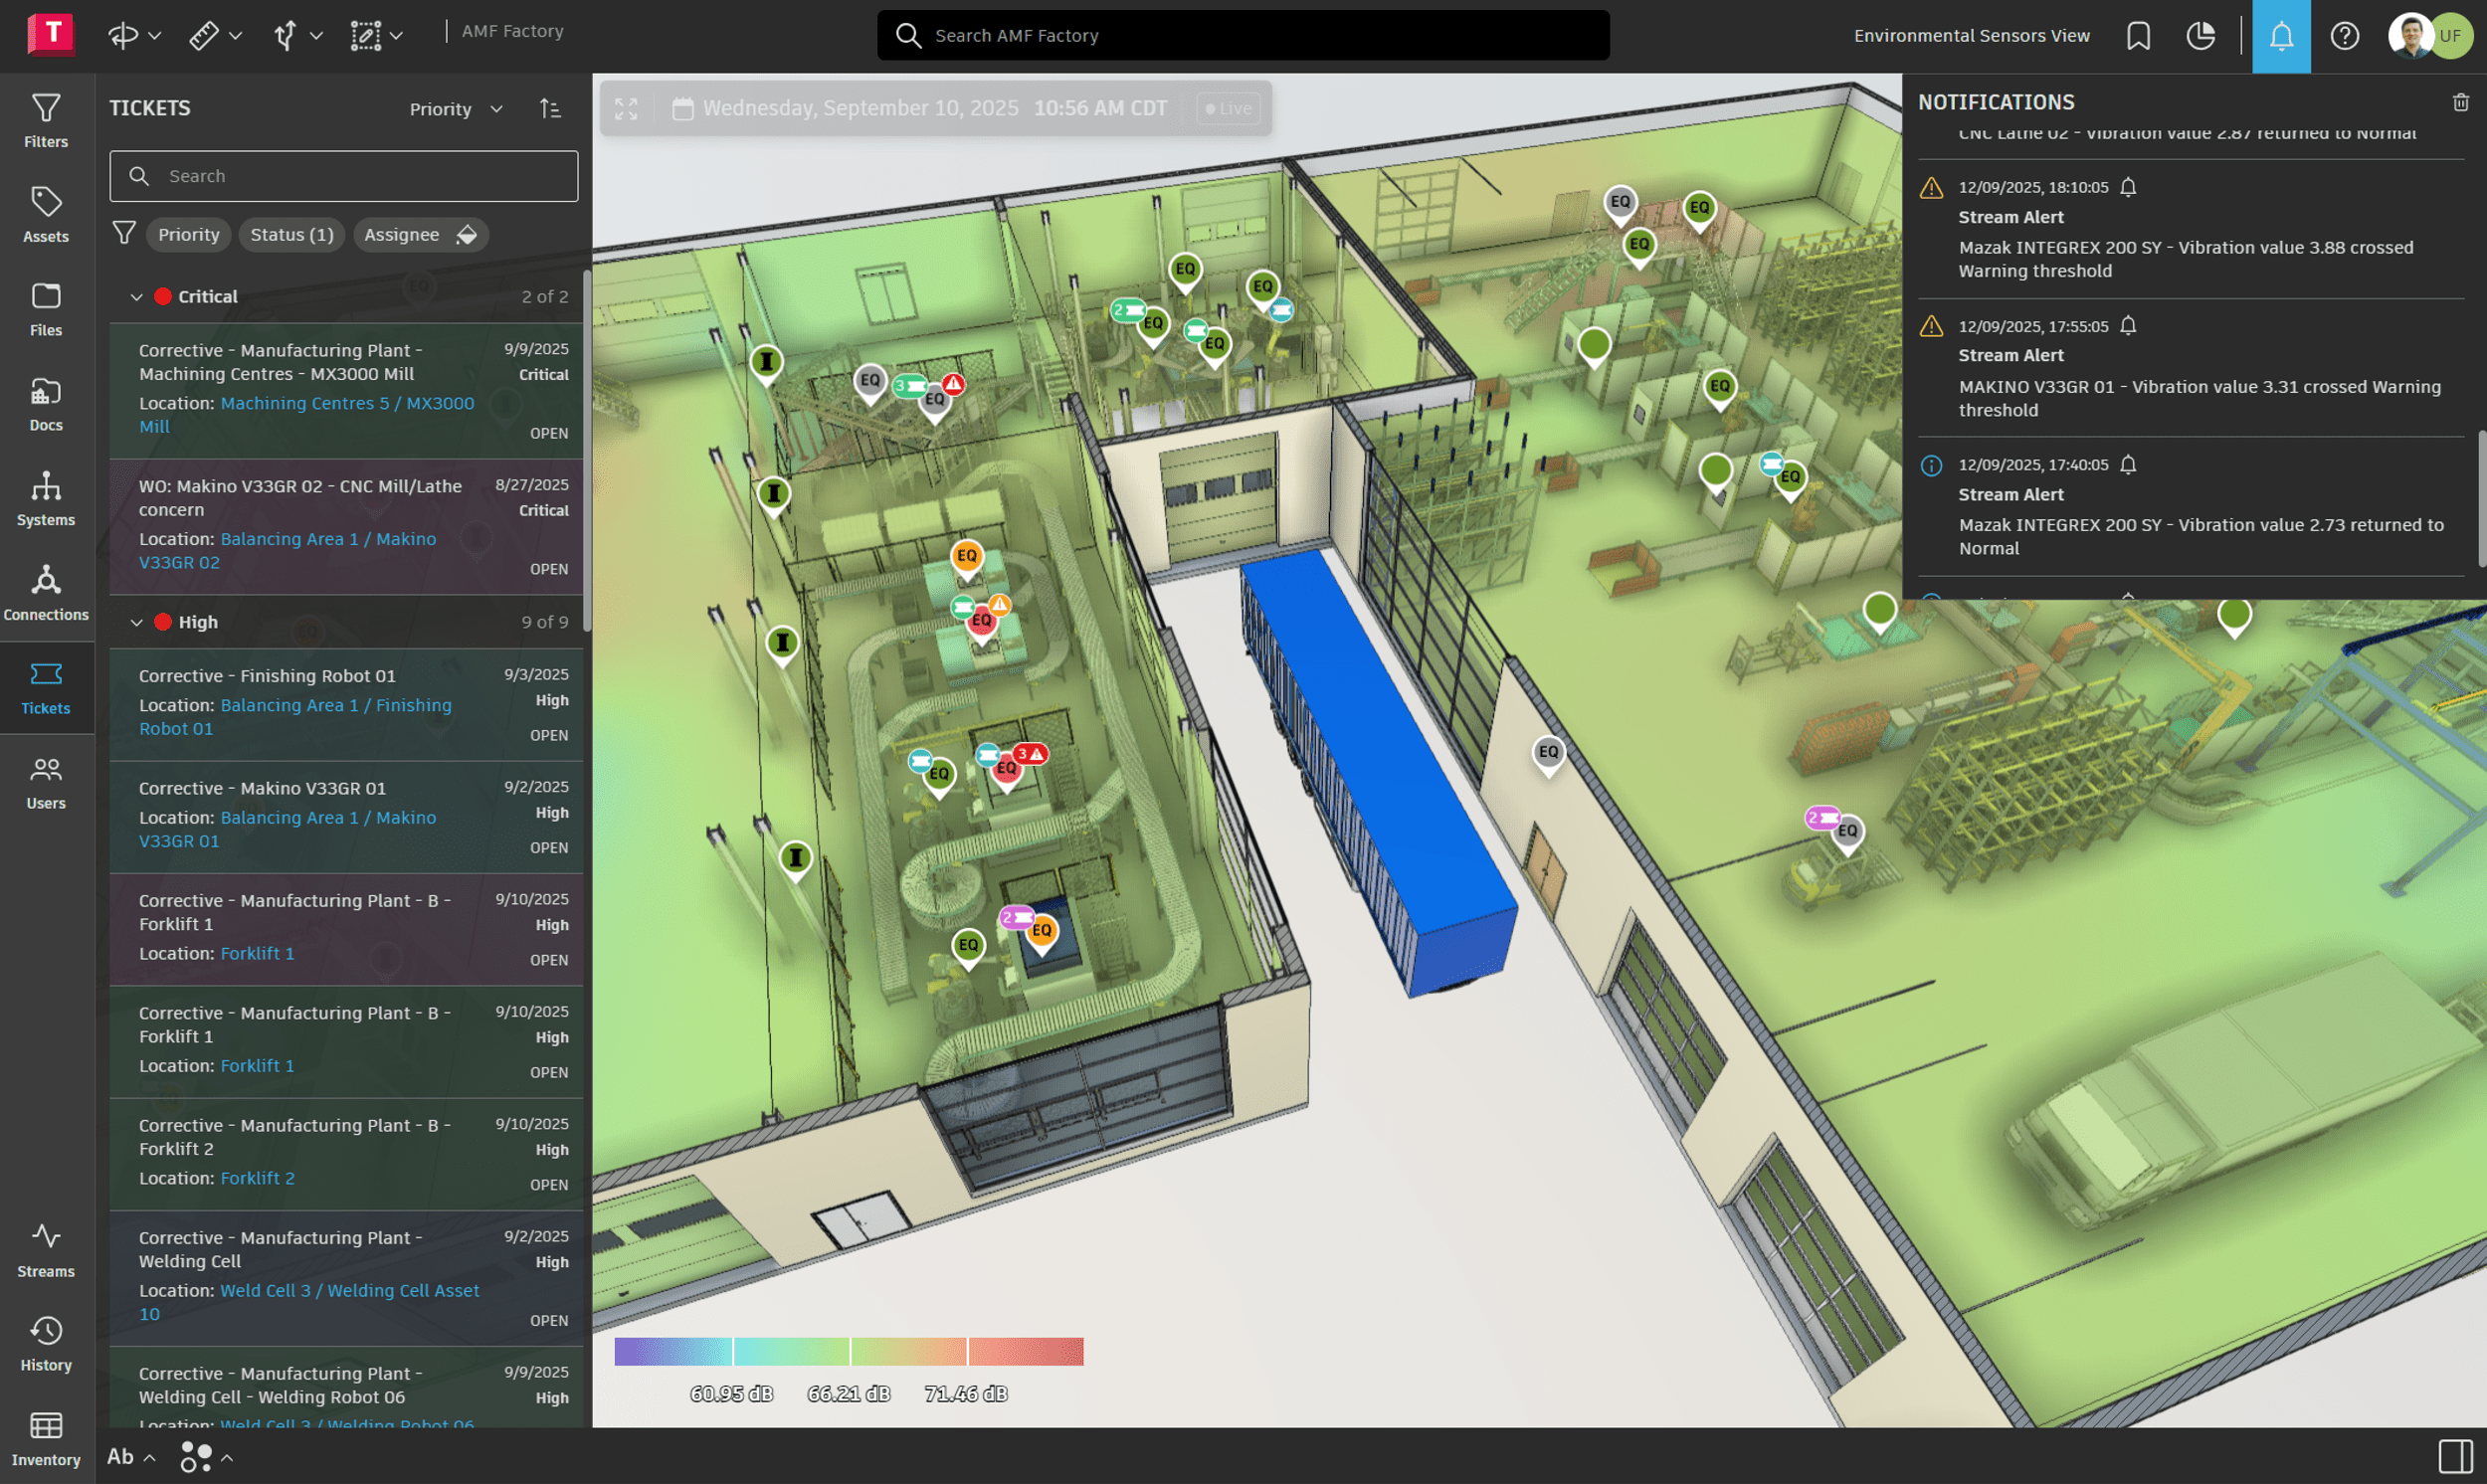Click the red segment of dB legend

coord(1025,1351)
